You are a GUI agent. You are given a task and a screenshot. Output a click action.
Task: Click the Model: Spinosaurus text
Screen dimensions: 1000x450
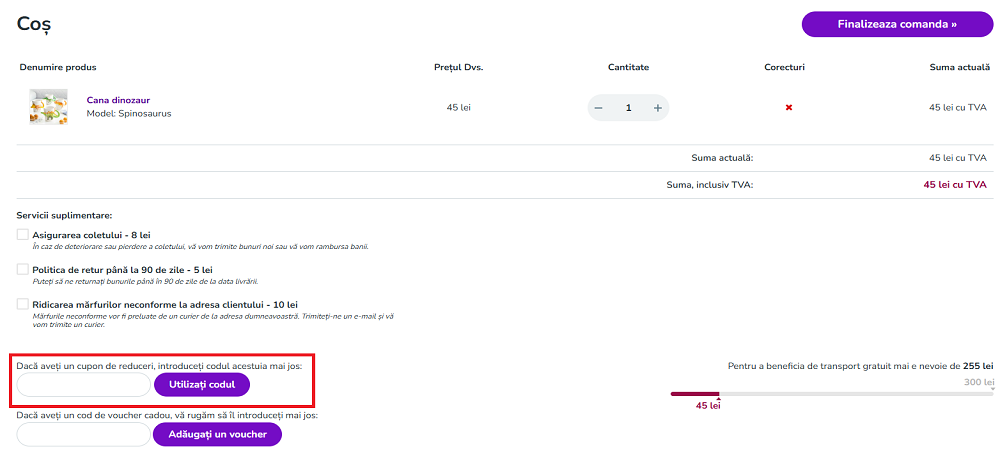(129, 114)
